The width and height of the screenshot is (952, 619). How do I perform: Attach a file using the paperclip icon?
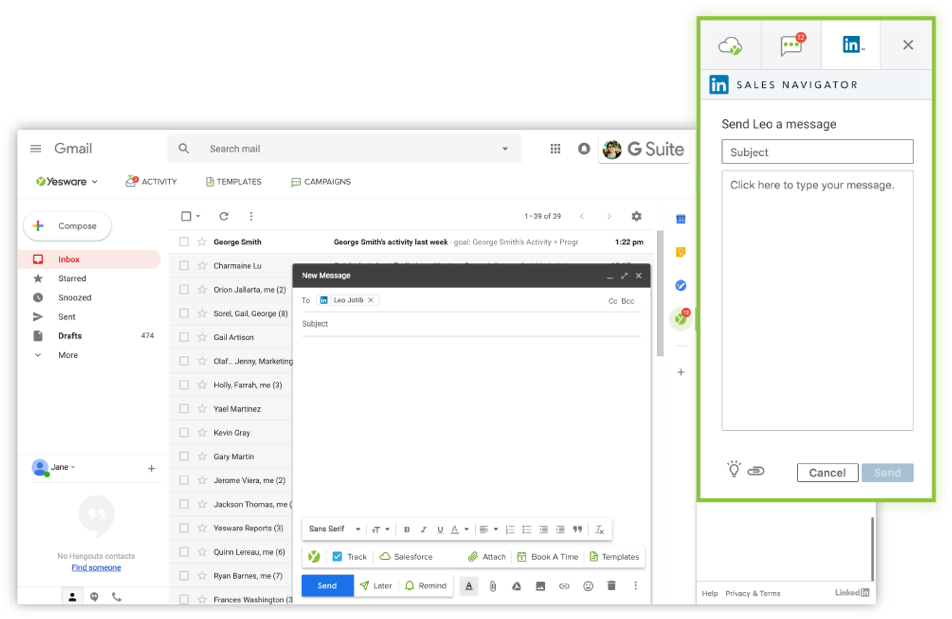point(493,586)
